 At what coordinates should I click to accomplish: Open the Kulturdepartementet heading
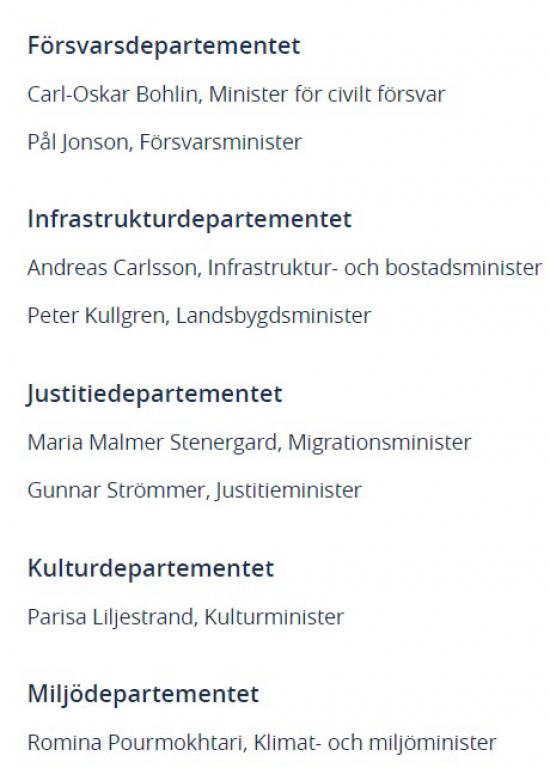151,568
